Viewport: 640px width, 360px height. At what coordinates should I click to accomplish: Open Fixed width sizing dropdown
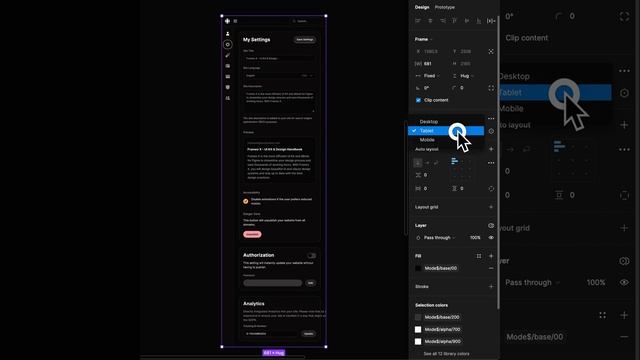(428, 76)
